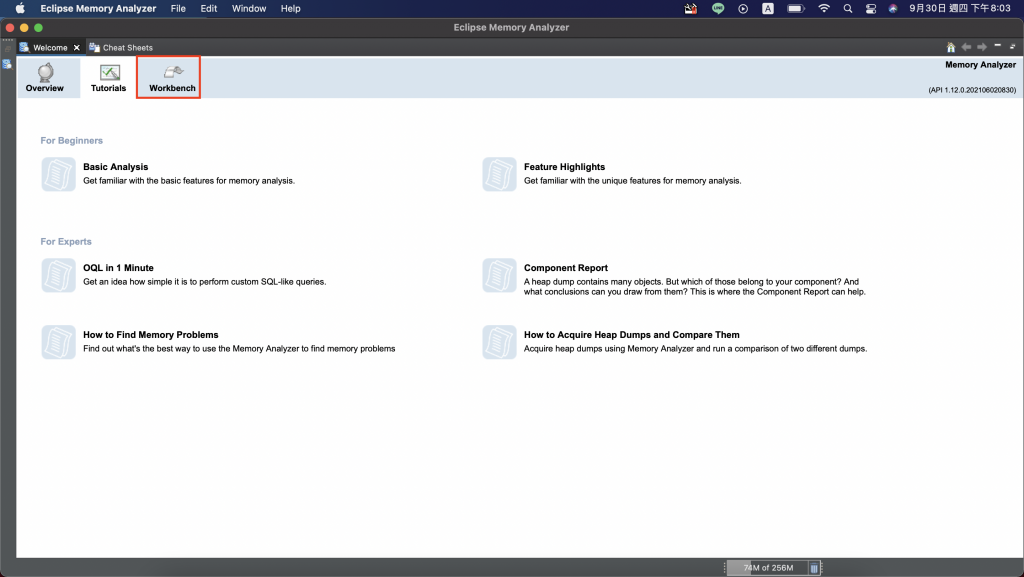The height and width of the screenshot is (577, 1024).
Task: Click Acquire Heap Dumps tutorial icon
Action: pos(500,342)
